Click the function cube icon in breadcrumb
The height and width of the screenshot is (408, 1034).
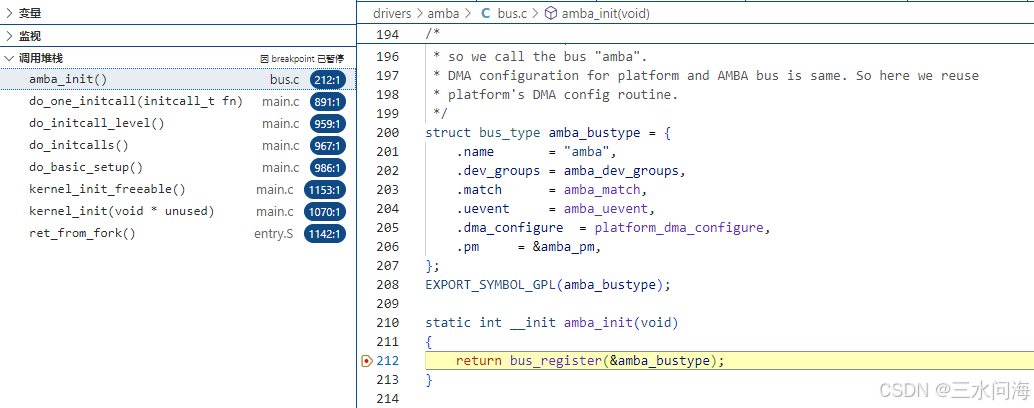coord(551,13)
